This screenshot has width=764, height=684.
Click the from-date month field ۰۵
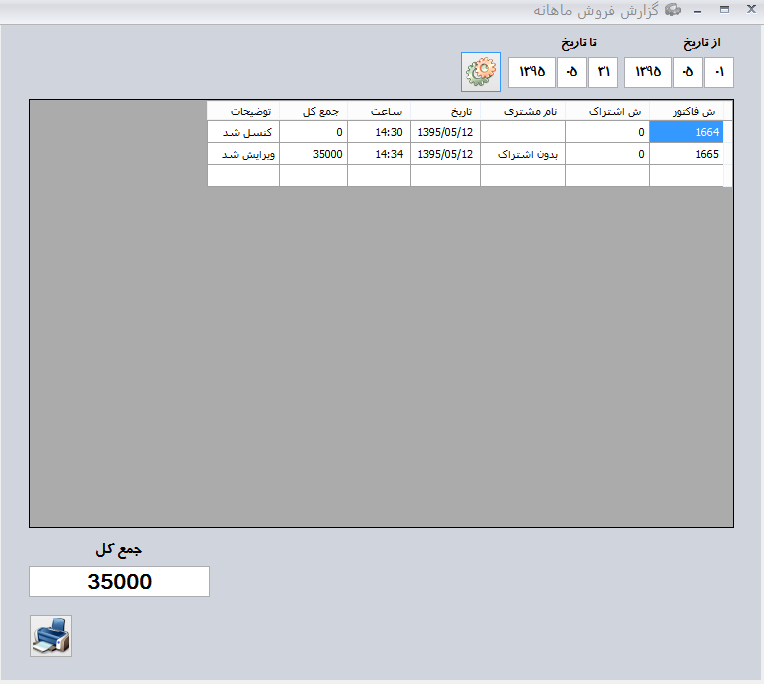click(688, 73)
